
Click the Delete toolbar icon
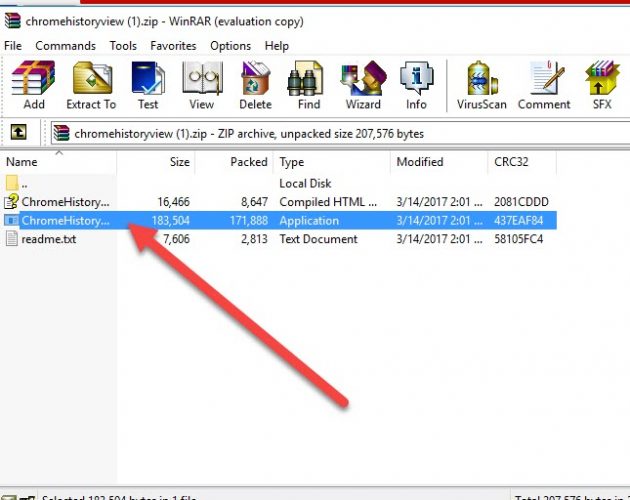pos(256,85)
